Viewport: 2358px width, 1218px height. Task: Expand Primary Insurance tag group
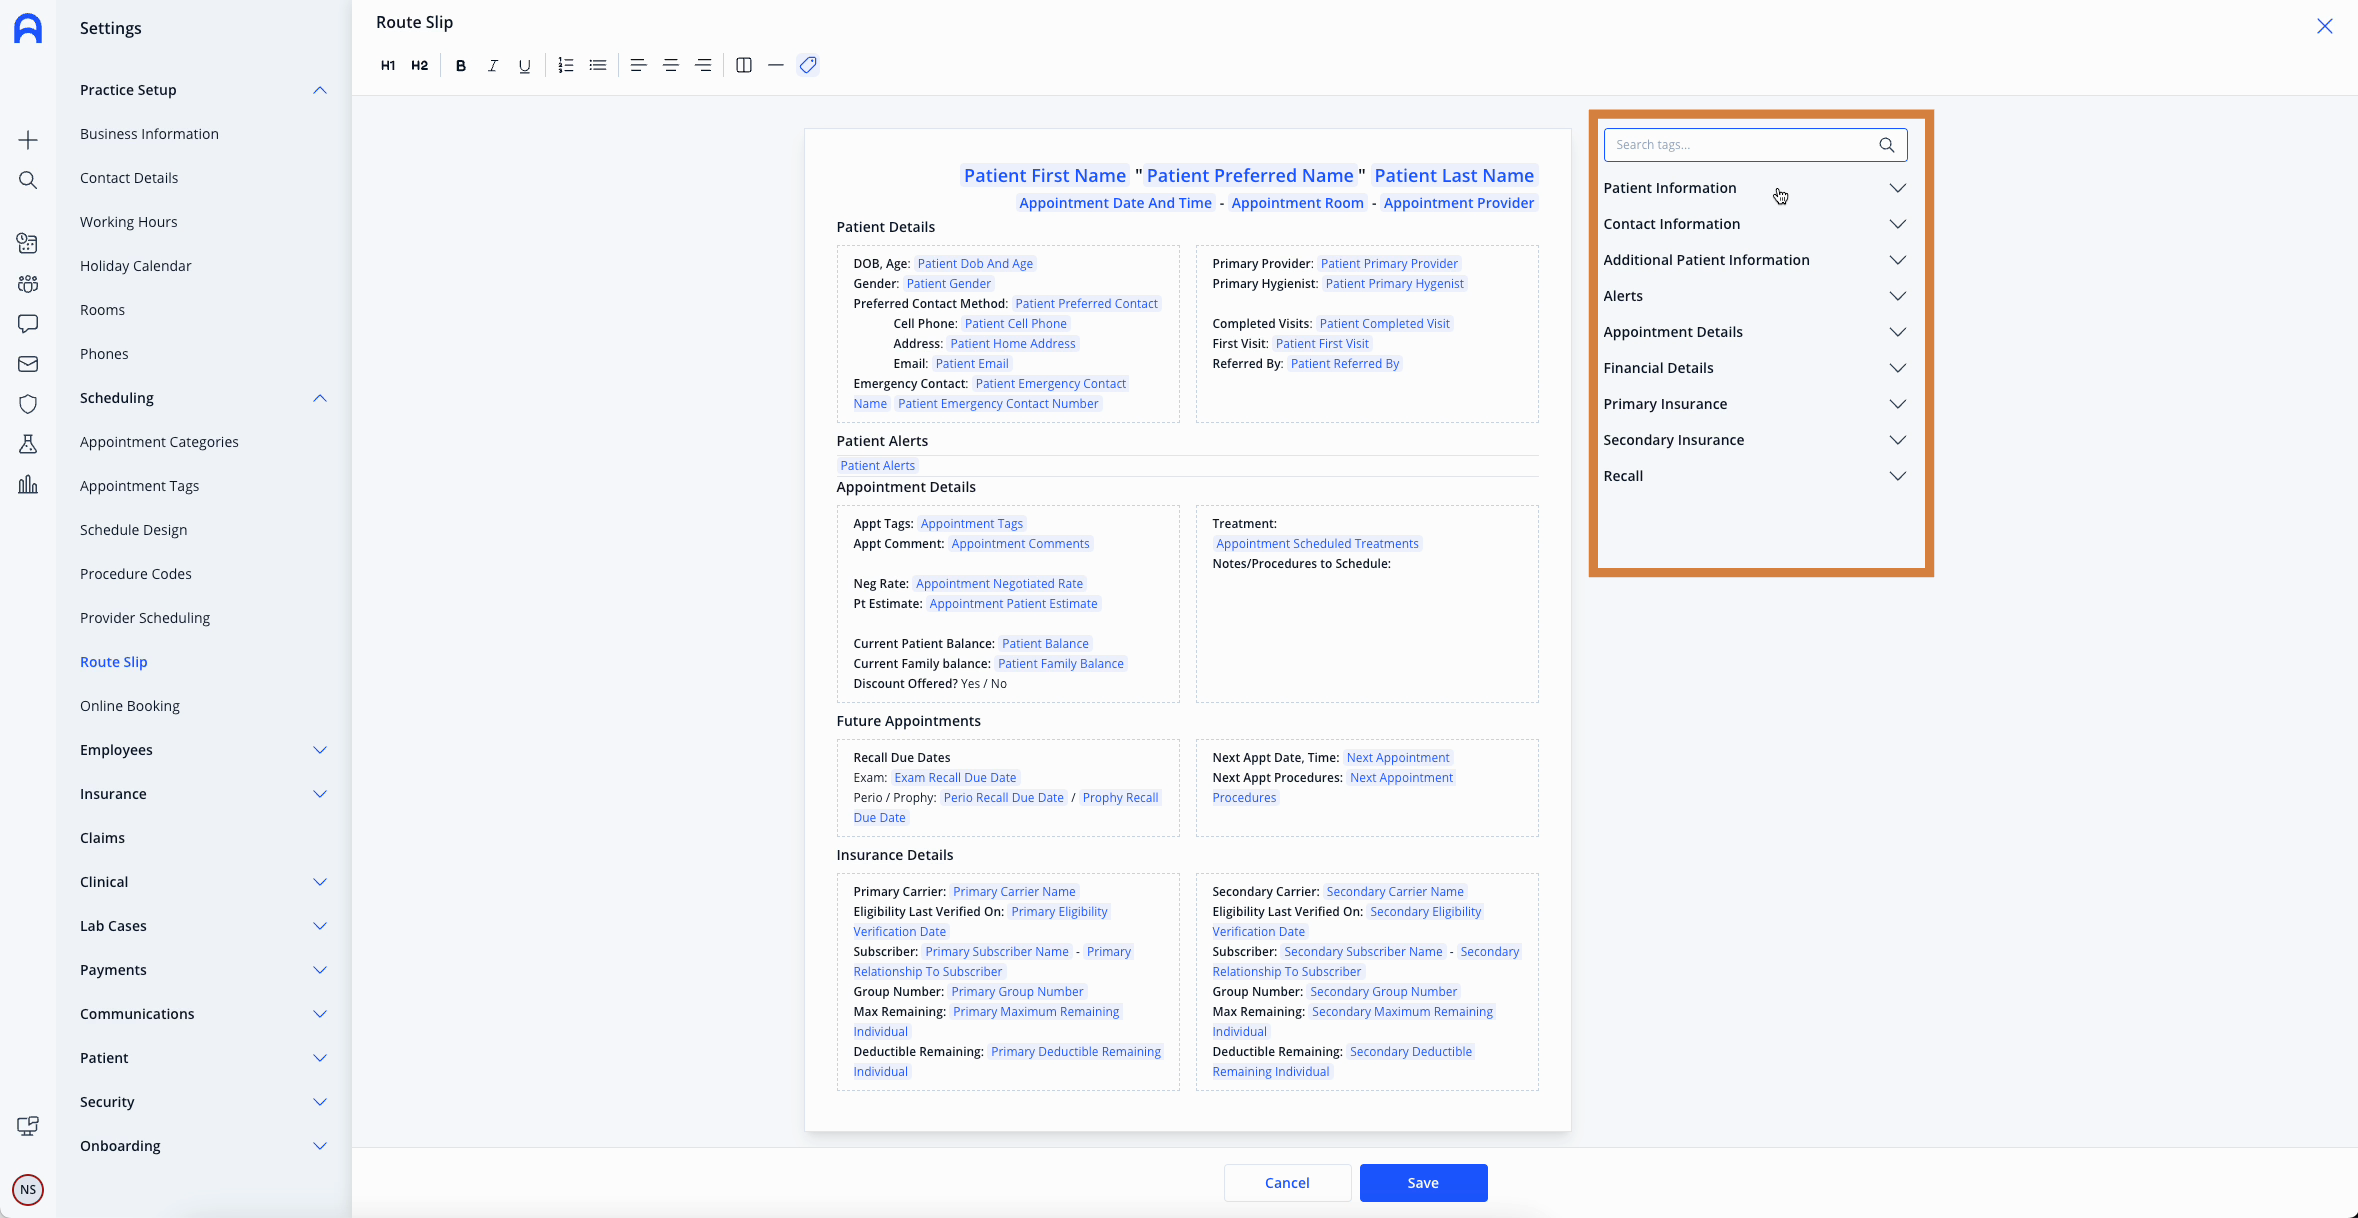click(x=1755, y=404)
